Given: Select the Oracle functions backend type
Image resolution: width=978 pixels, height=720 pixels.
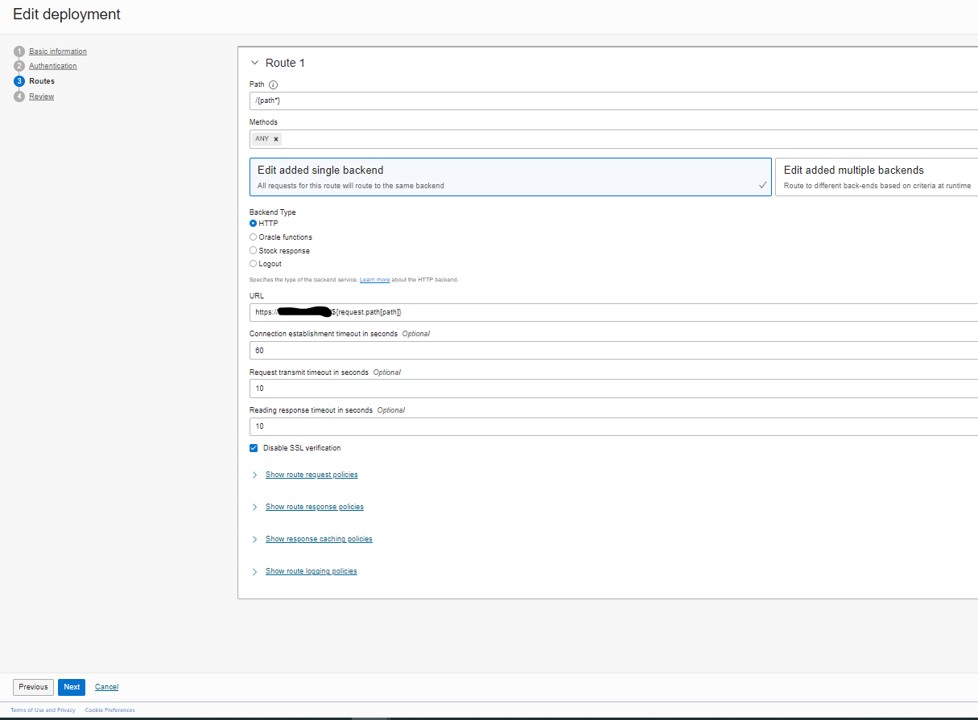Looking at the screenshot, I should pyautogui.click(x=253, y=237).
